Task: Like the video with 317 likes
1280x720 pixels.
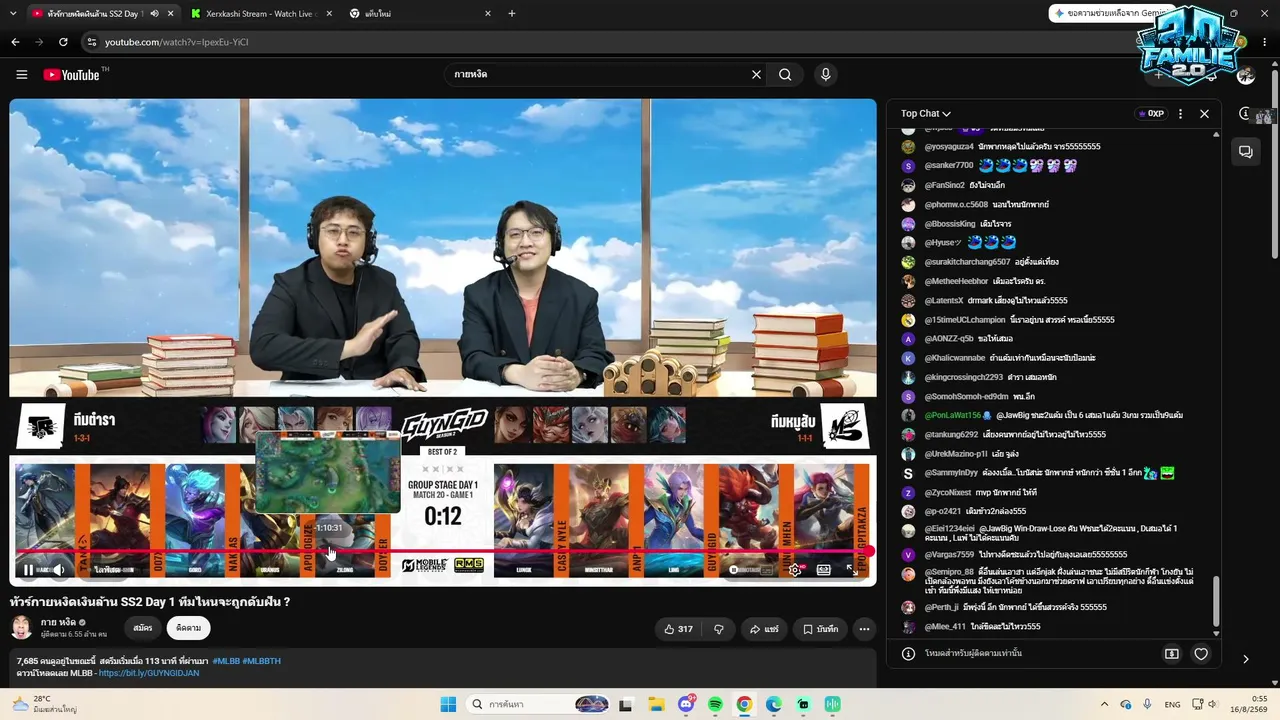Action: 678,629
